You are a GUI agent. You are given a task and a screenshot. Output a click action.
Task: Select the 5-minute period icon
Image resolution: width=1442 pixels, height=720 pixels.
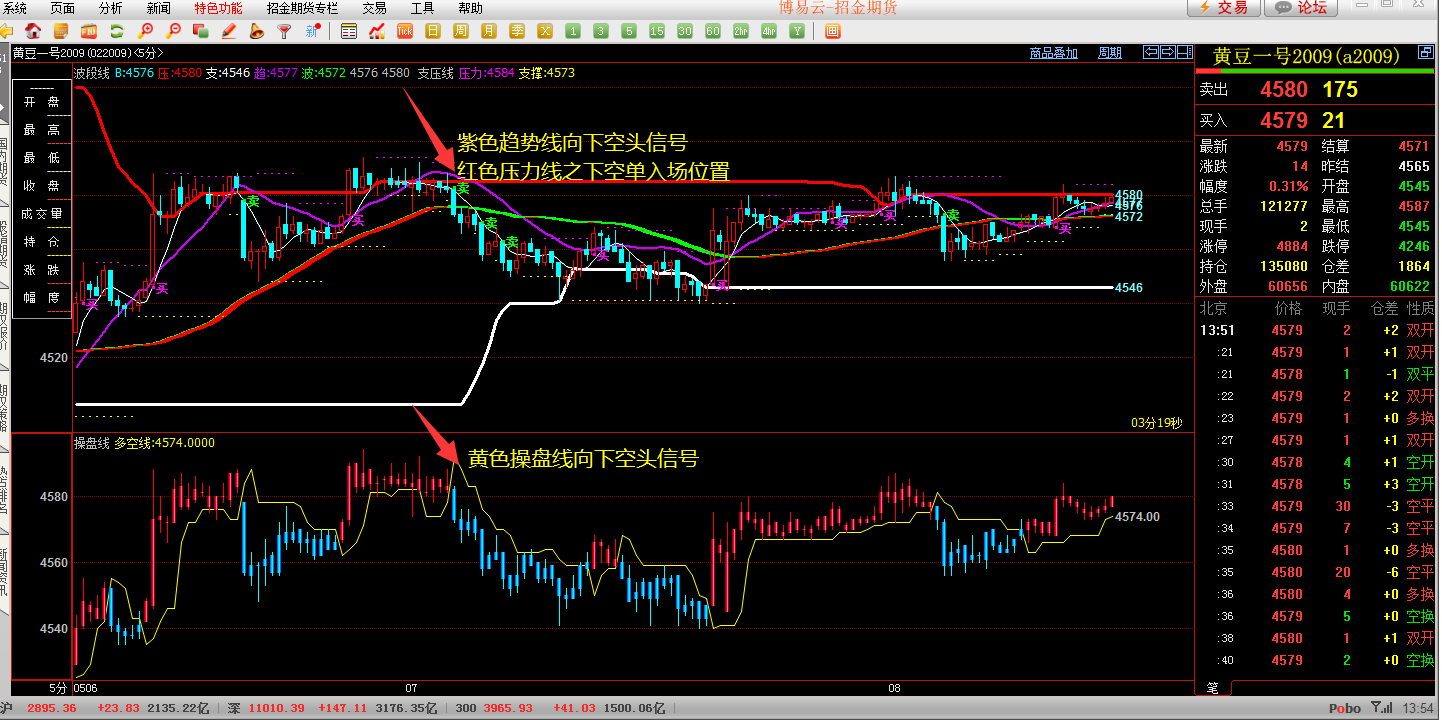point(629,31)
